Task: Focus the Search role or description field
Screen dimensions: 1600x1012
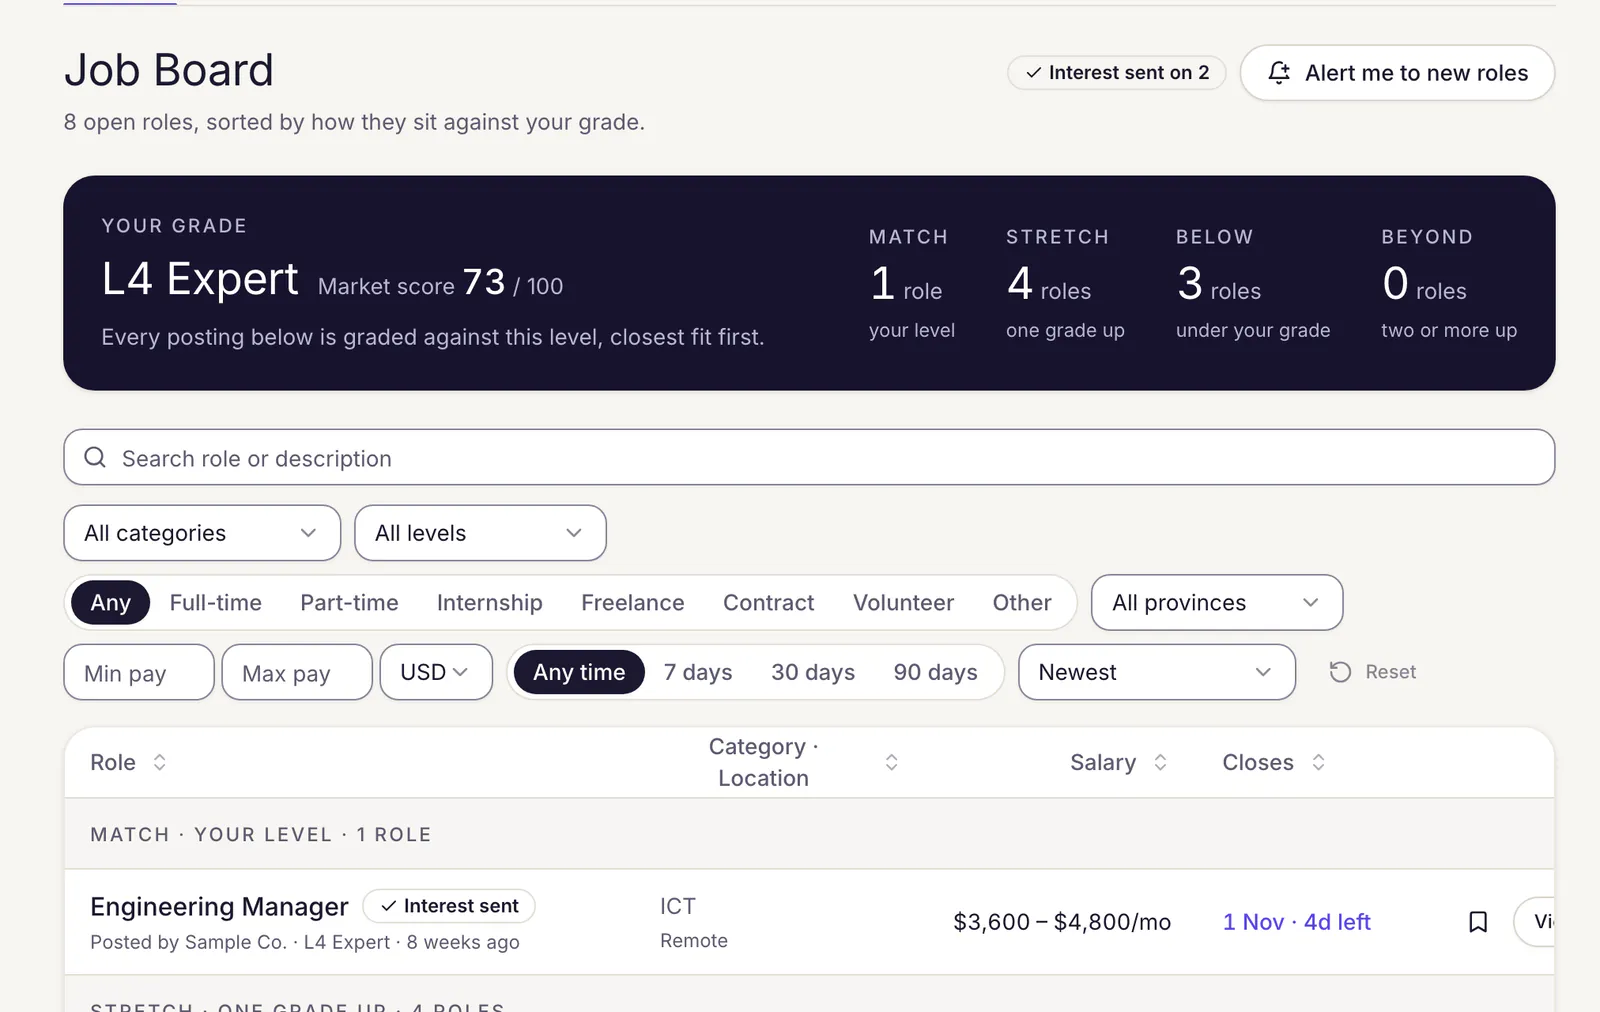Action: pos(809,458)
